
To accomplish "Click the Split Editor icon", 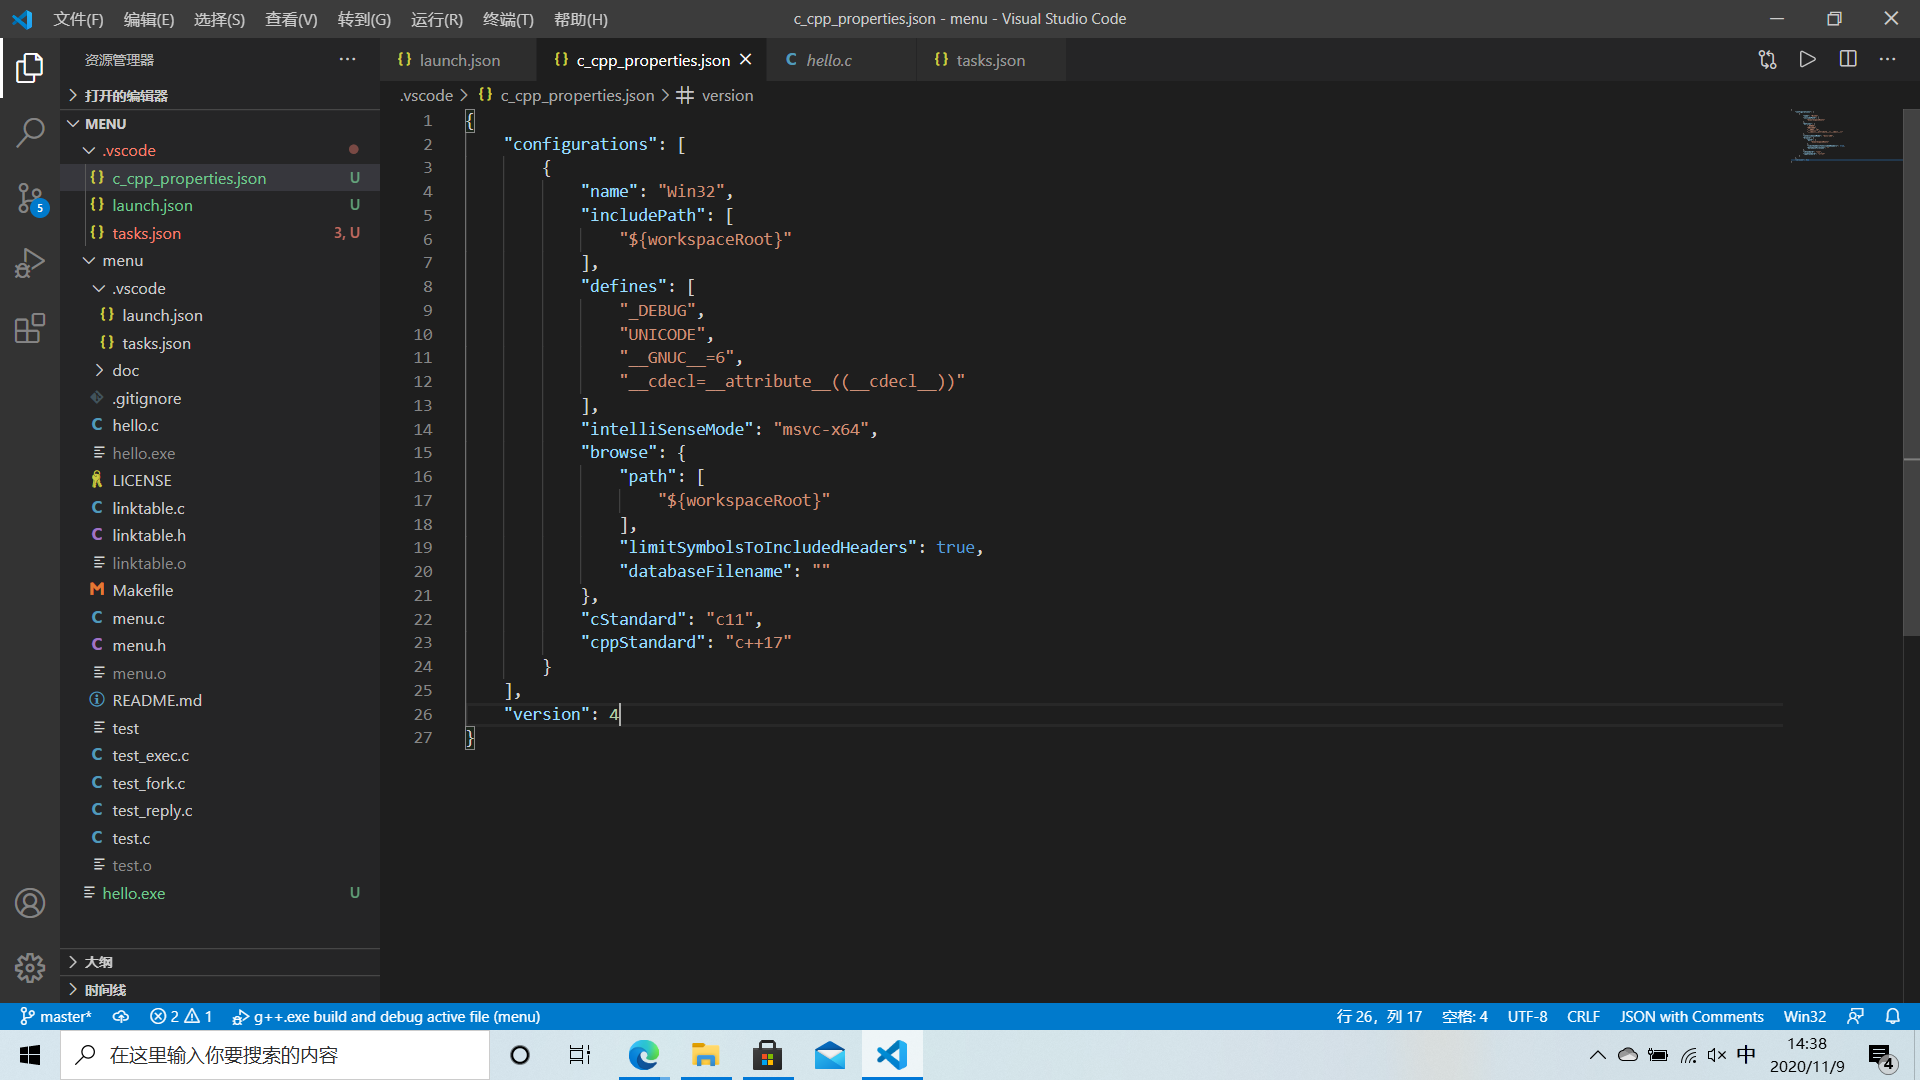I will pos(1848,60).
